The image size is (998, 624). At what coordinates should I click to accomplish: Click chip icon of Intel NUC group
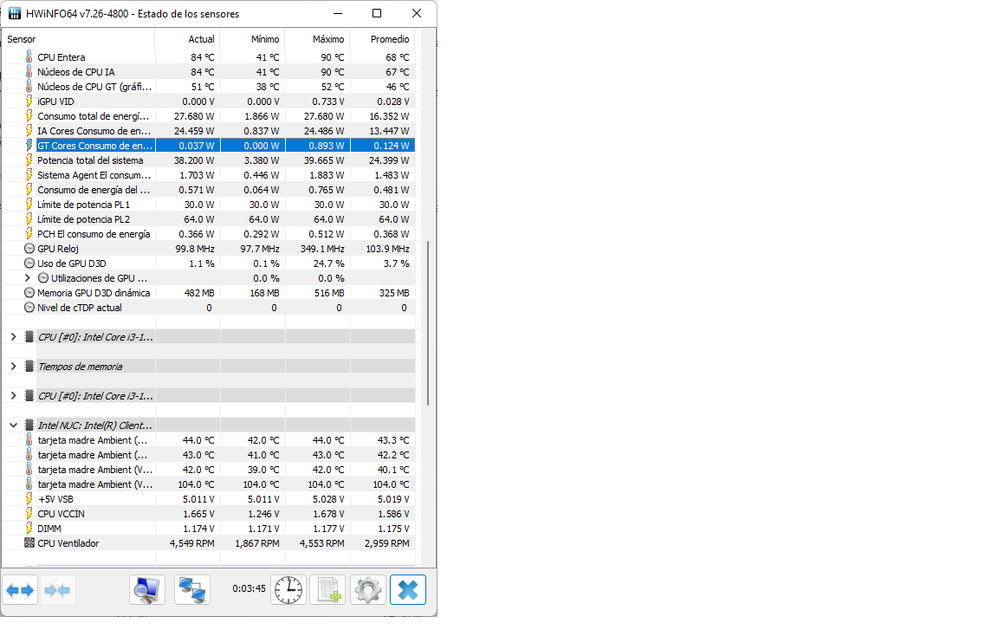29,425
